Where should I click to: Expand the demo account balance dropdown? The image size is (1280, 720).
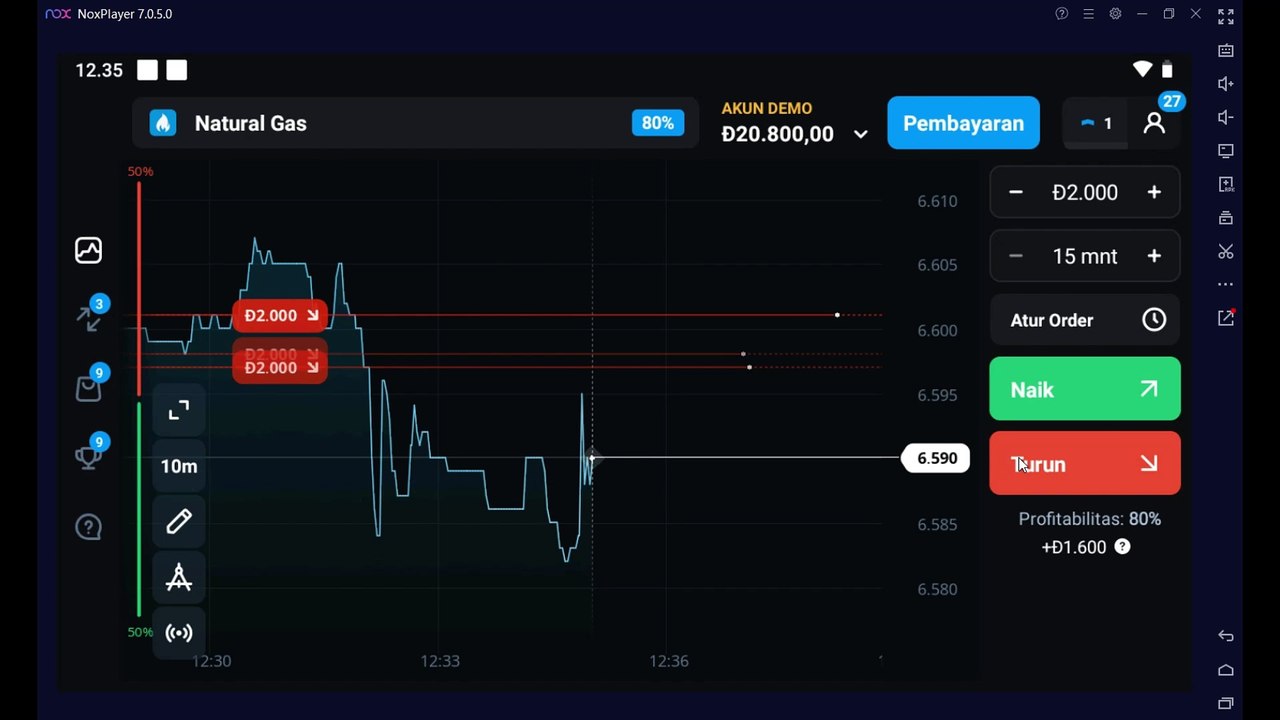(860, 134)
